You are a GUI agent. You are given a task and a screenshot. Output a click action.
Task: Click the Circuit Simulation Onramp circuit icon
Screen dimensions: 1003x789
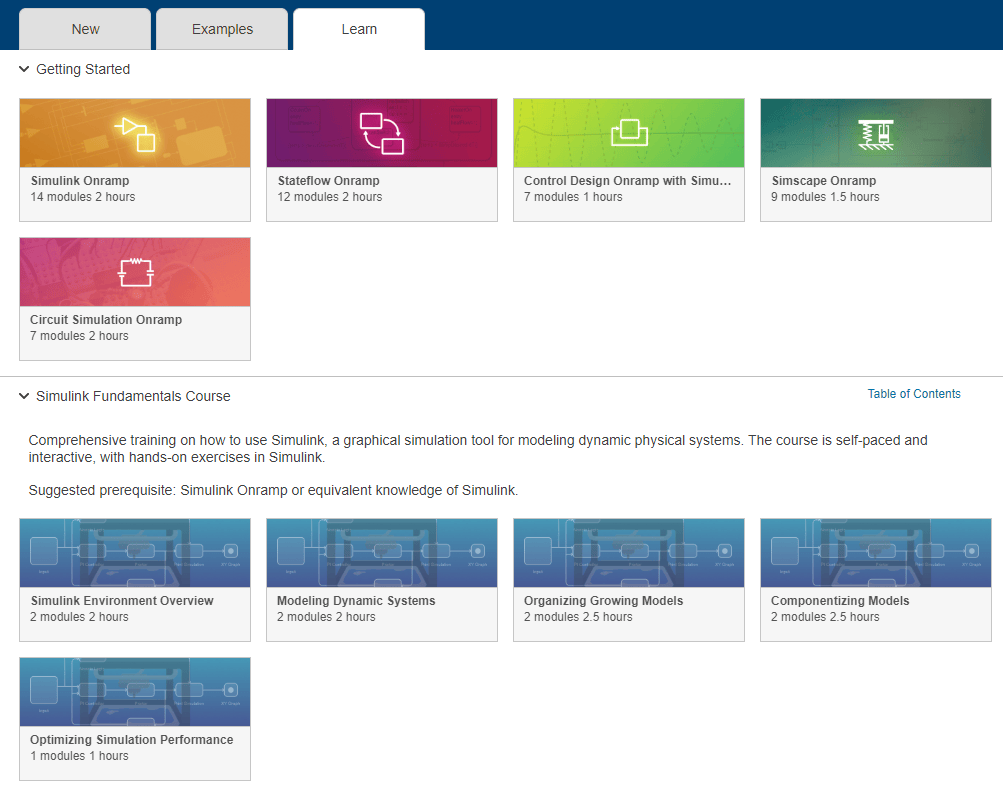[135, 272]
